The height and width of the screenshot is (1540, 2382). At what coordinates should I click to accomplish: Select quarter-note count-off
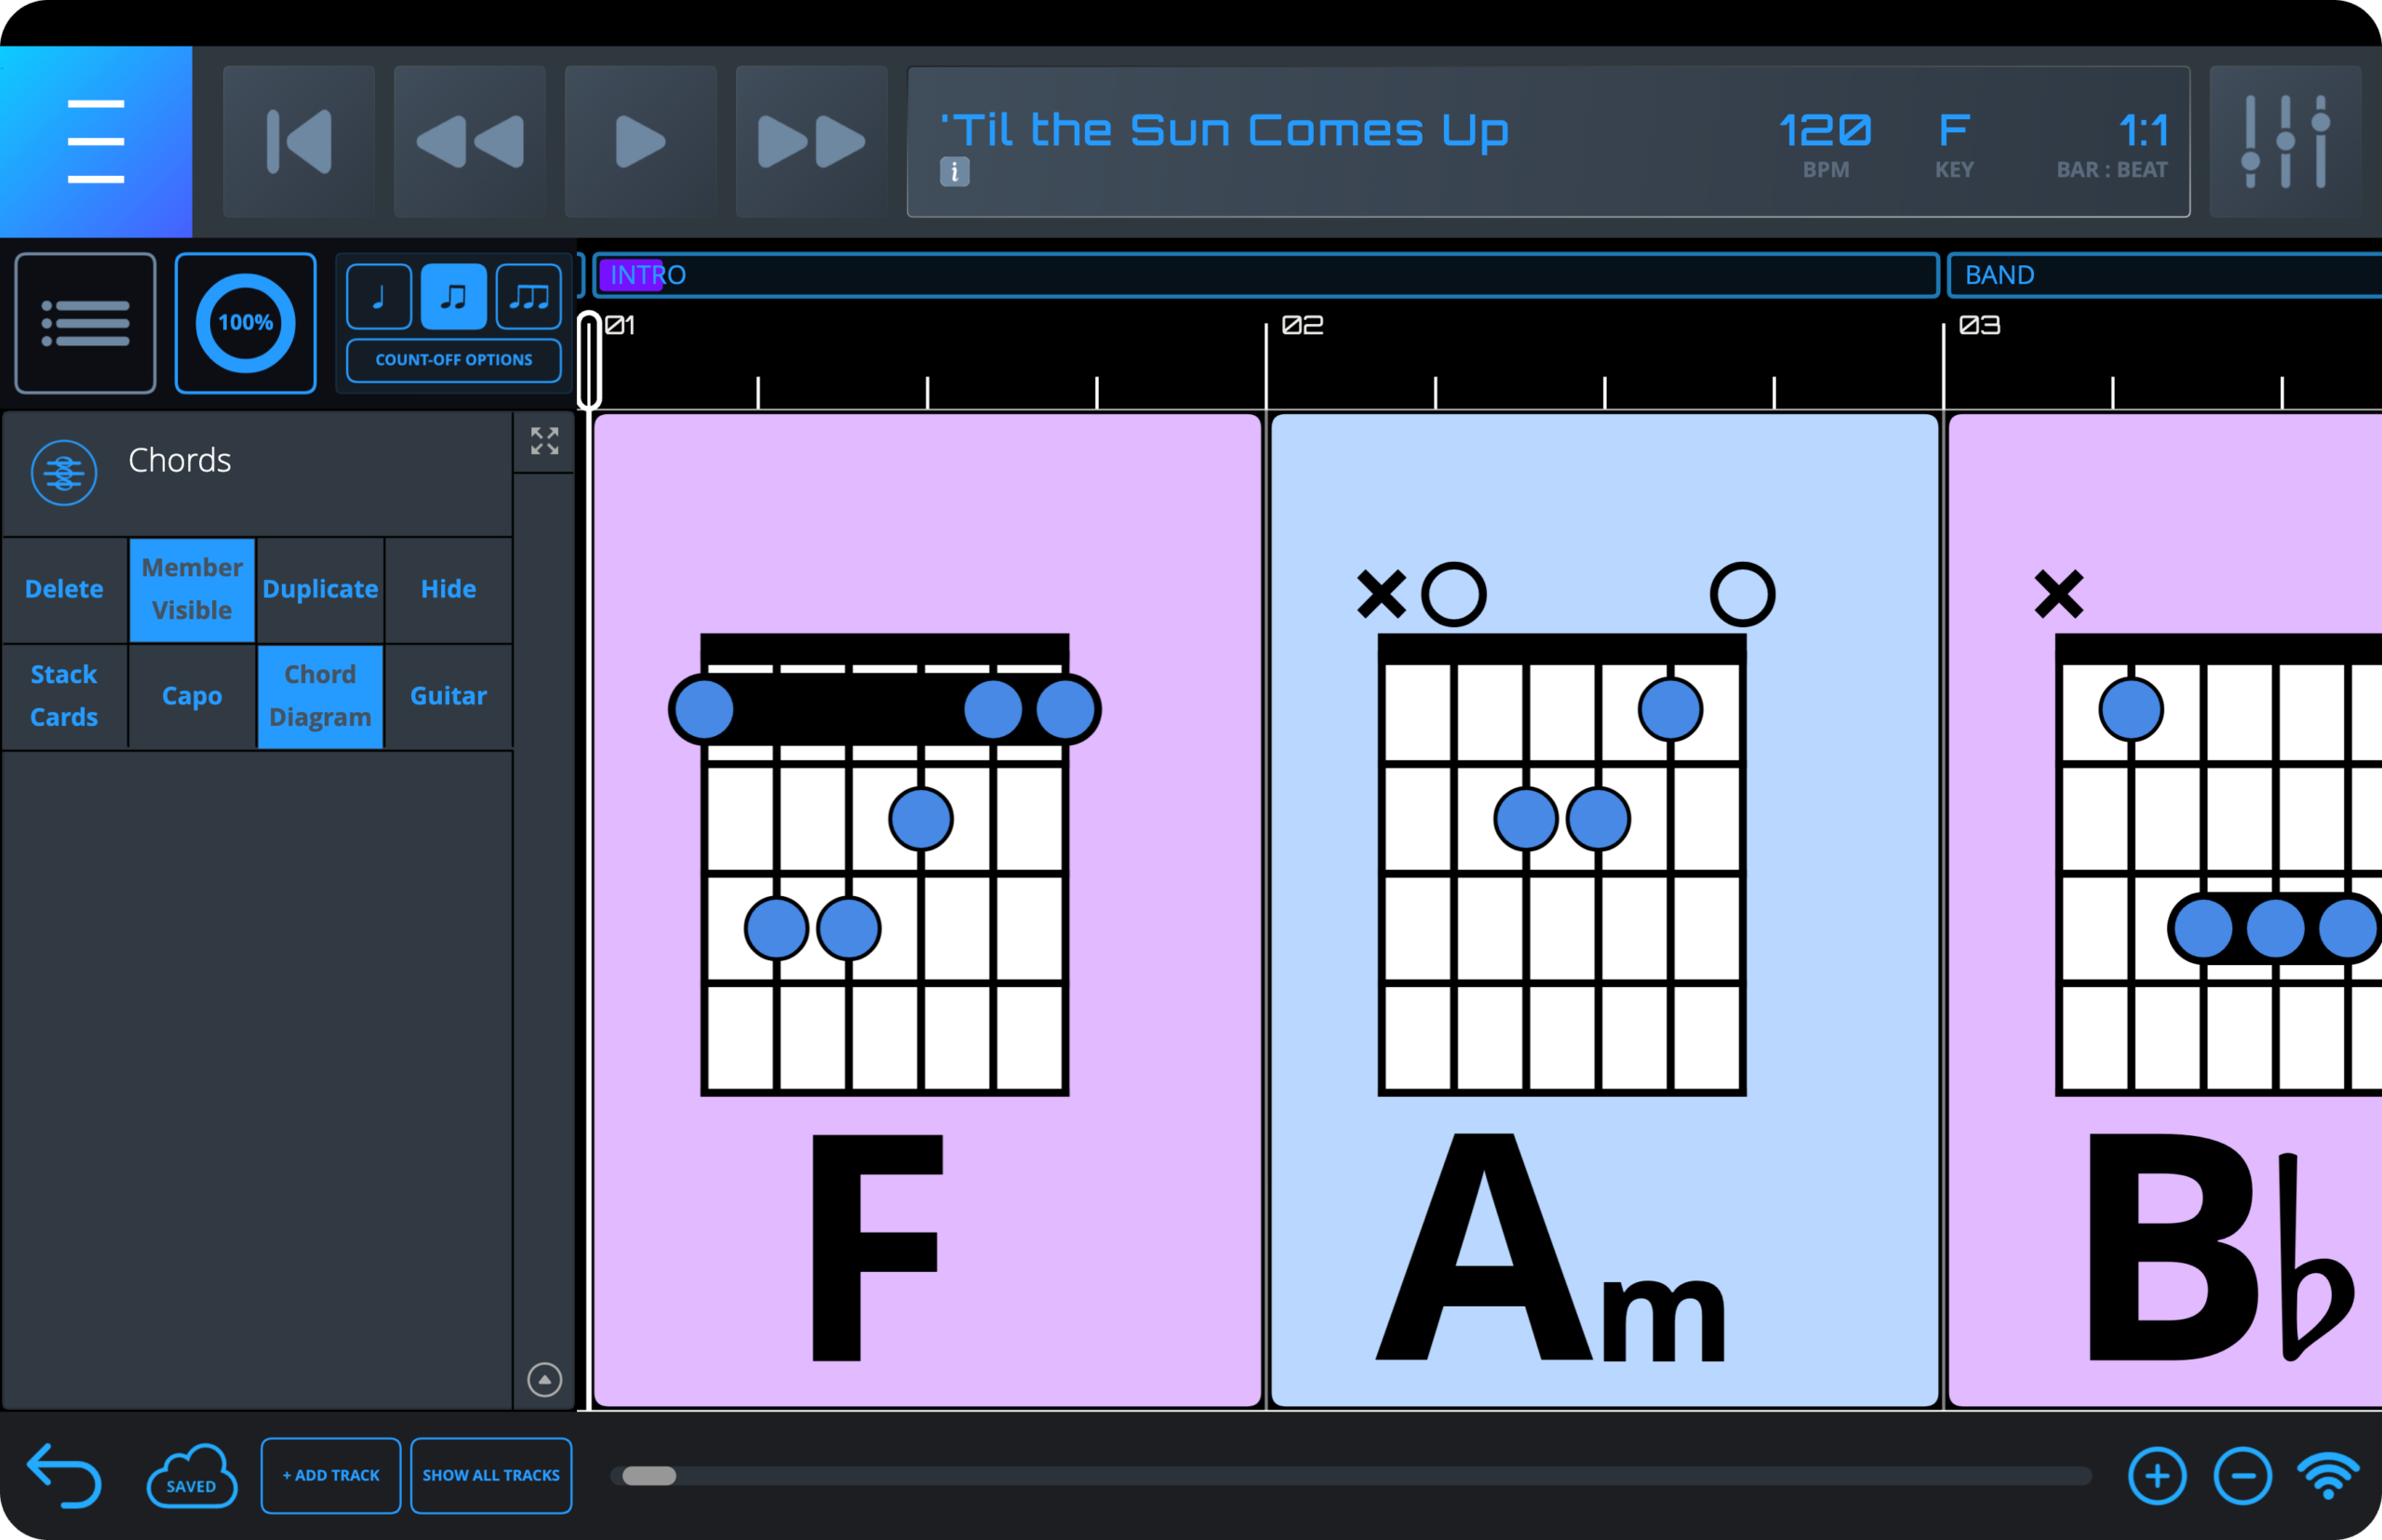click(x=379, y=297)
